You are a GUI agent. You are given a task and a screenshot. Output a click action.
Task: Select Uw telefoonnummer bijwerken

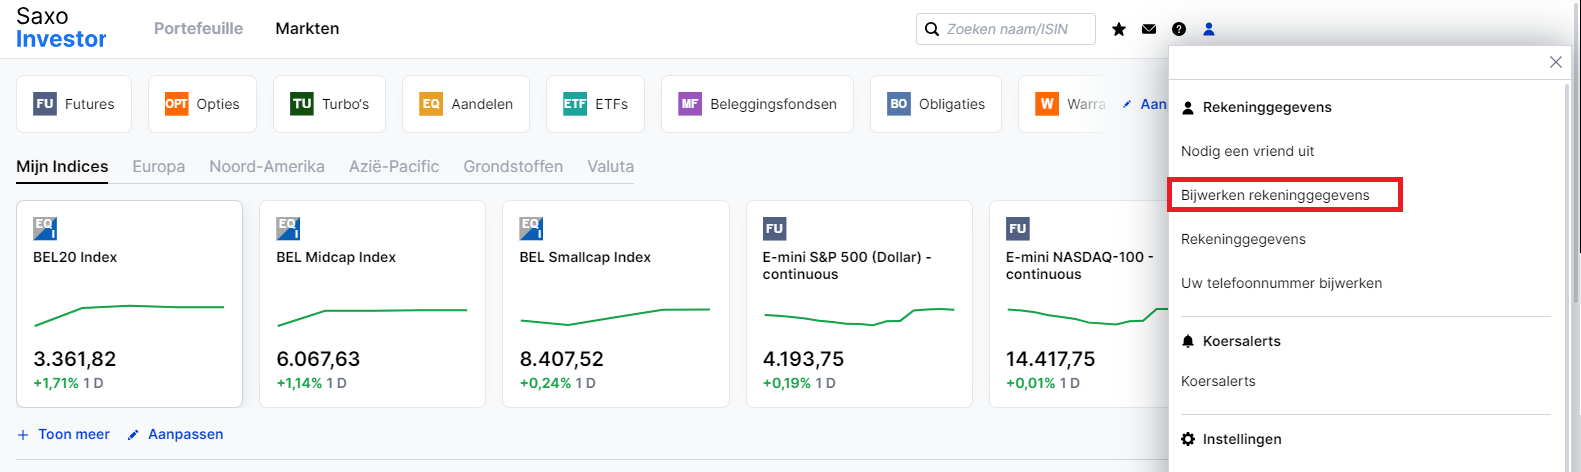pyautogui.click(x=1281, y=283)
